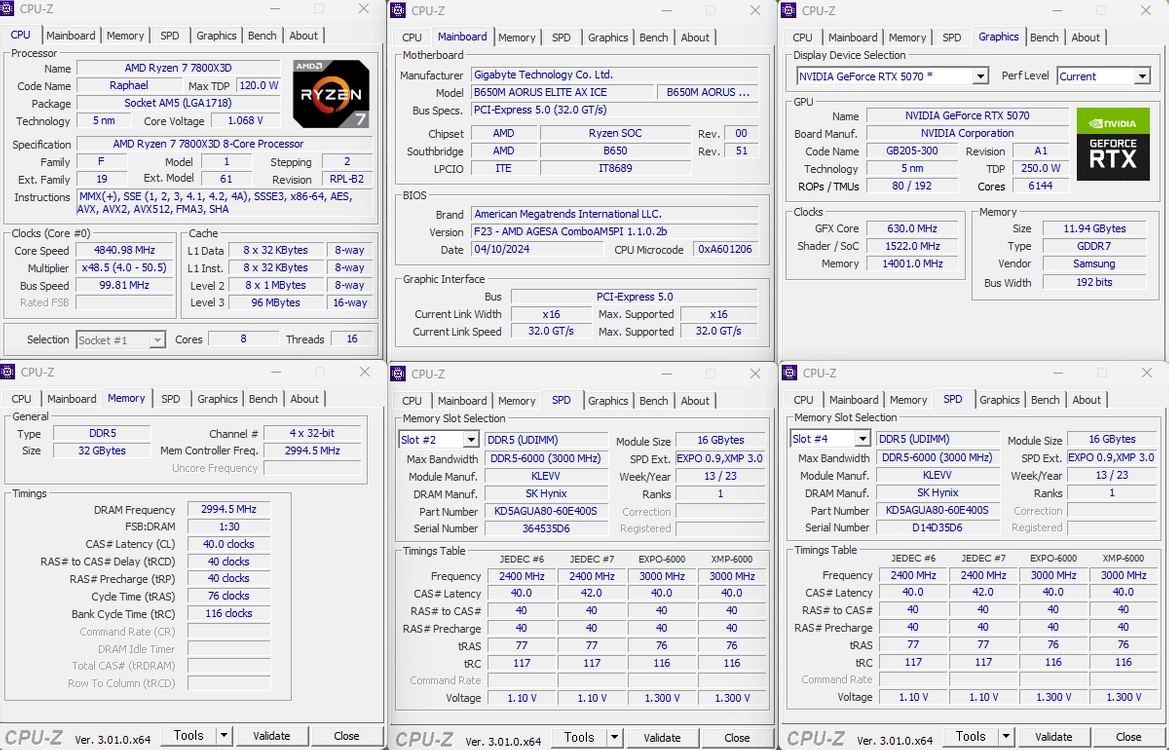The width and height of the screenshot is (1169, 750).
Task: Click the CPU-Z title icon of the motherboard window
Action: [398, 10]
